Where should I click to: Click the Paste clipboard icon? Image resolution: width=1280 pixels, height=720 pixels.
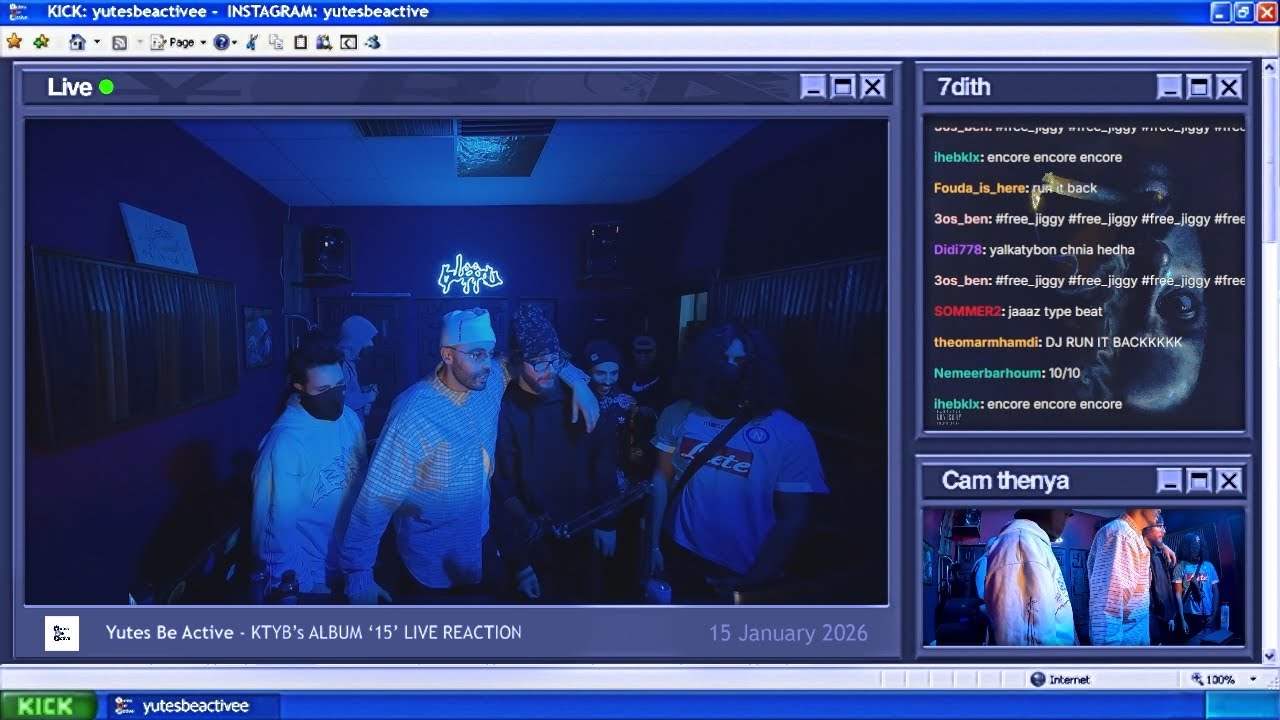tap(300, 42)
